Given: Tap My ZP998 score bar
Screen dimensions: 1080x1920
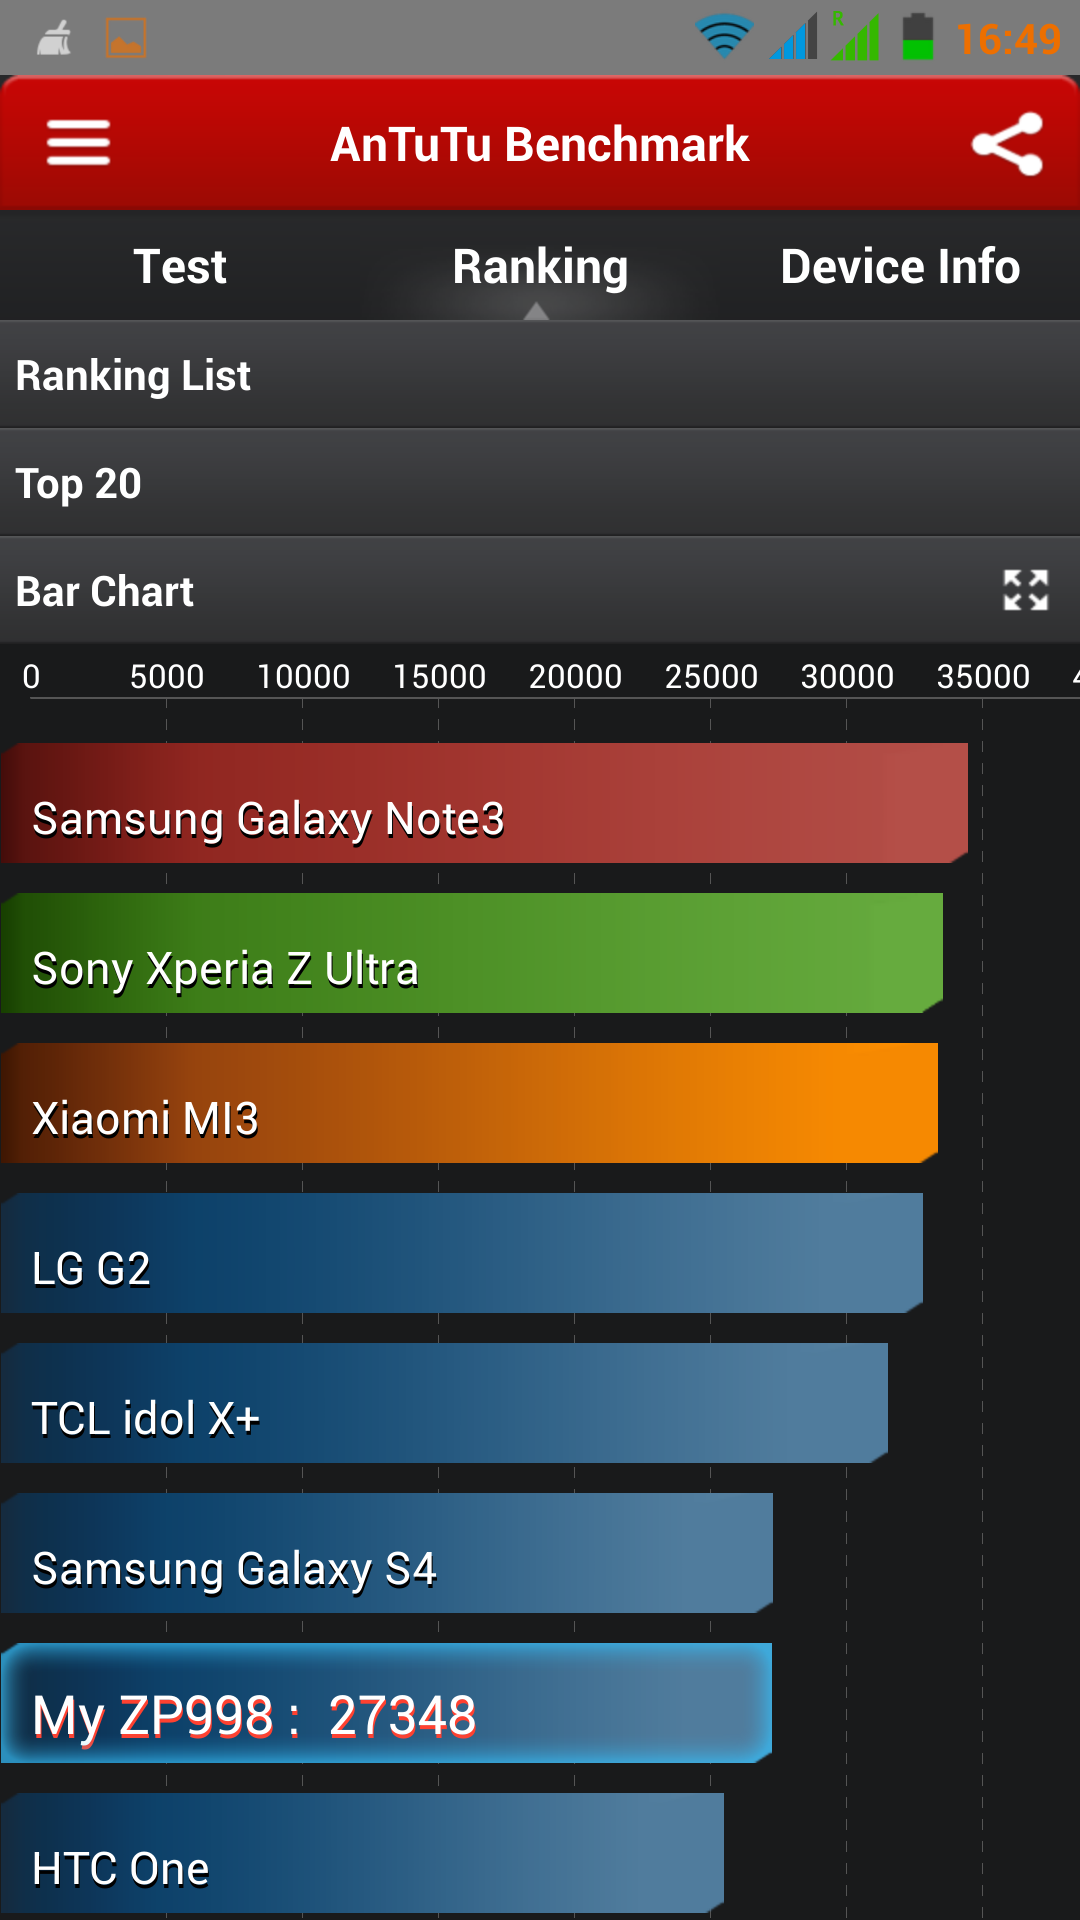Looking at the screenshot, I should tap(386, 1703).
